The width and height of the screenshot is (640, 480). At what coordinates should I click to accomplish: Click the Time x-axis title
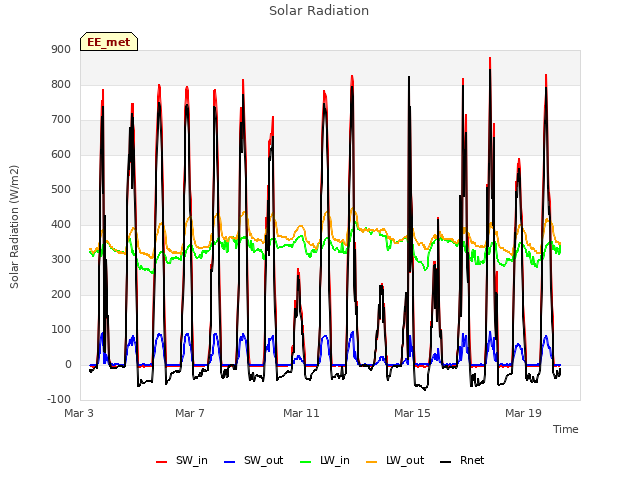566,429
